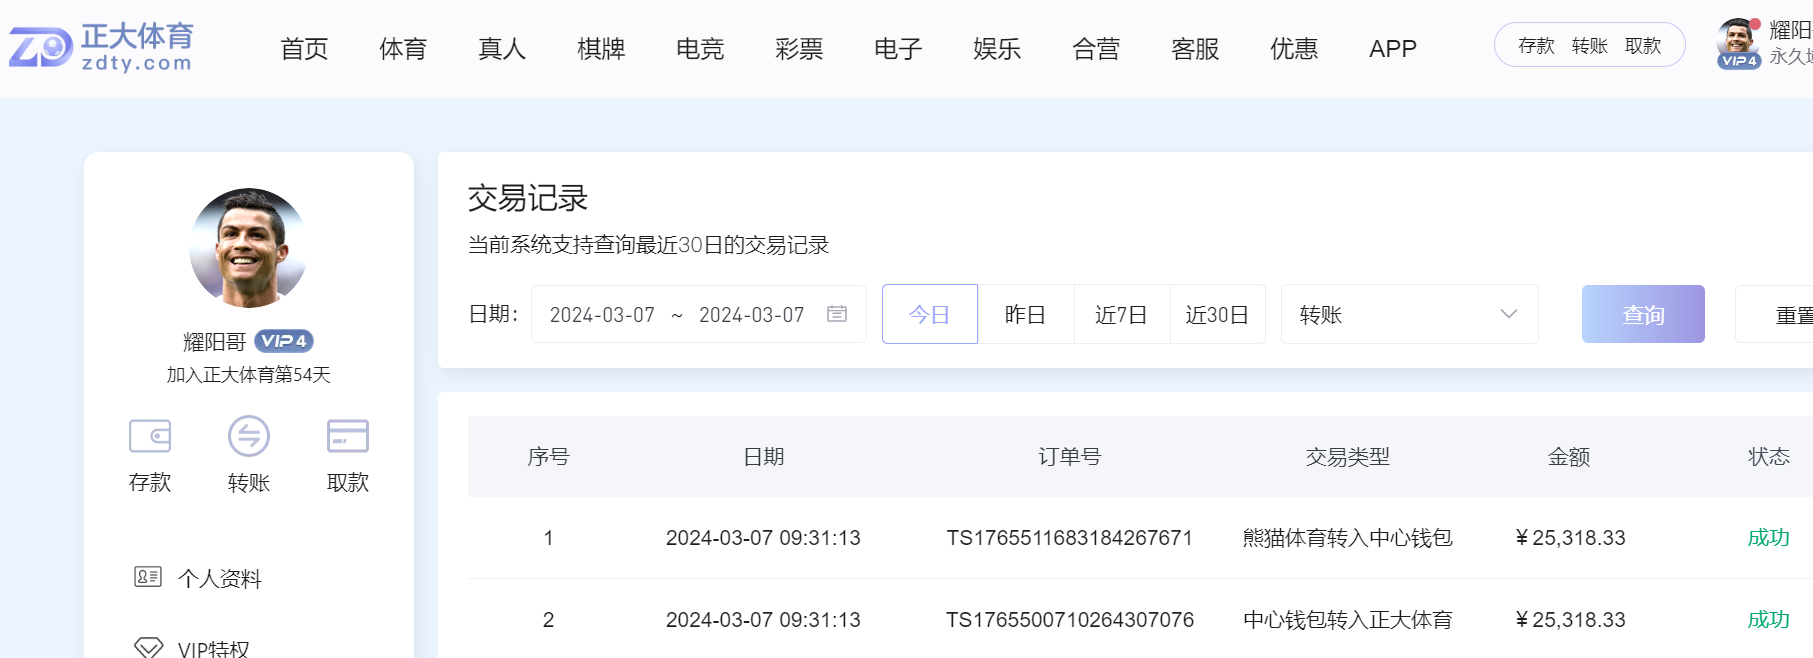Viewport: 1813px width, 658px height.
Task: Click order number TS1765500710264307076
Action: click(1069, 620)
